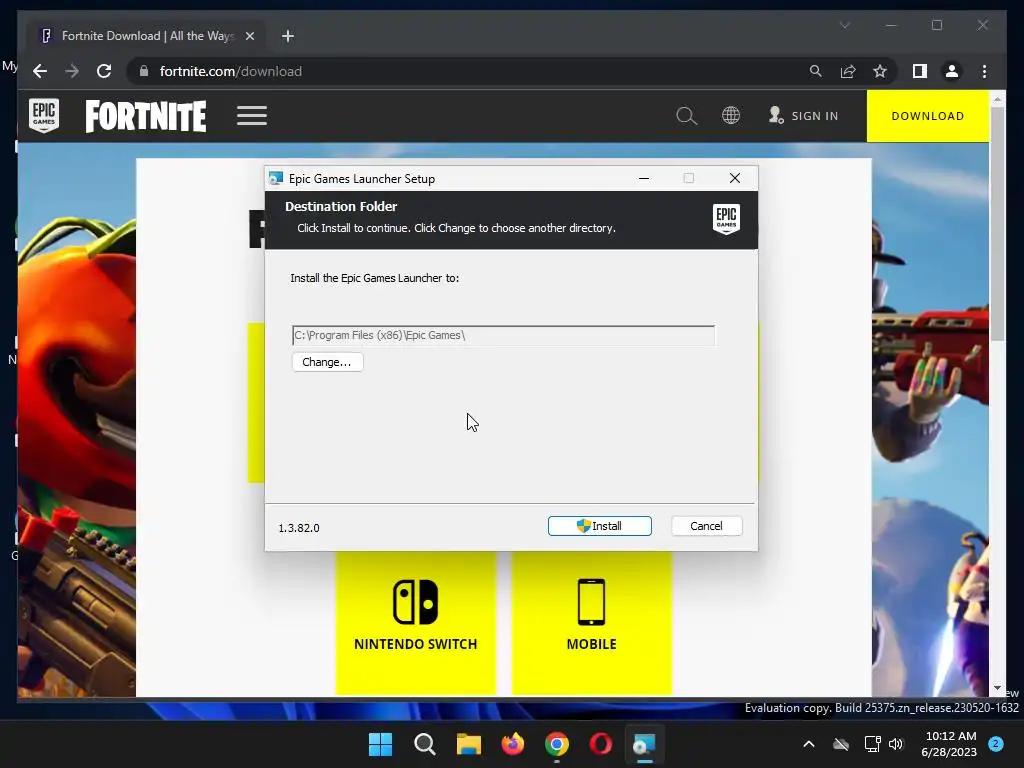This screenshot has width=1024, height=768.
Task: Click the Epic Games logo in the setup header
Action: (726, 218)
